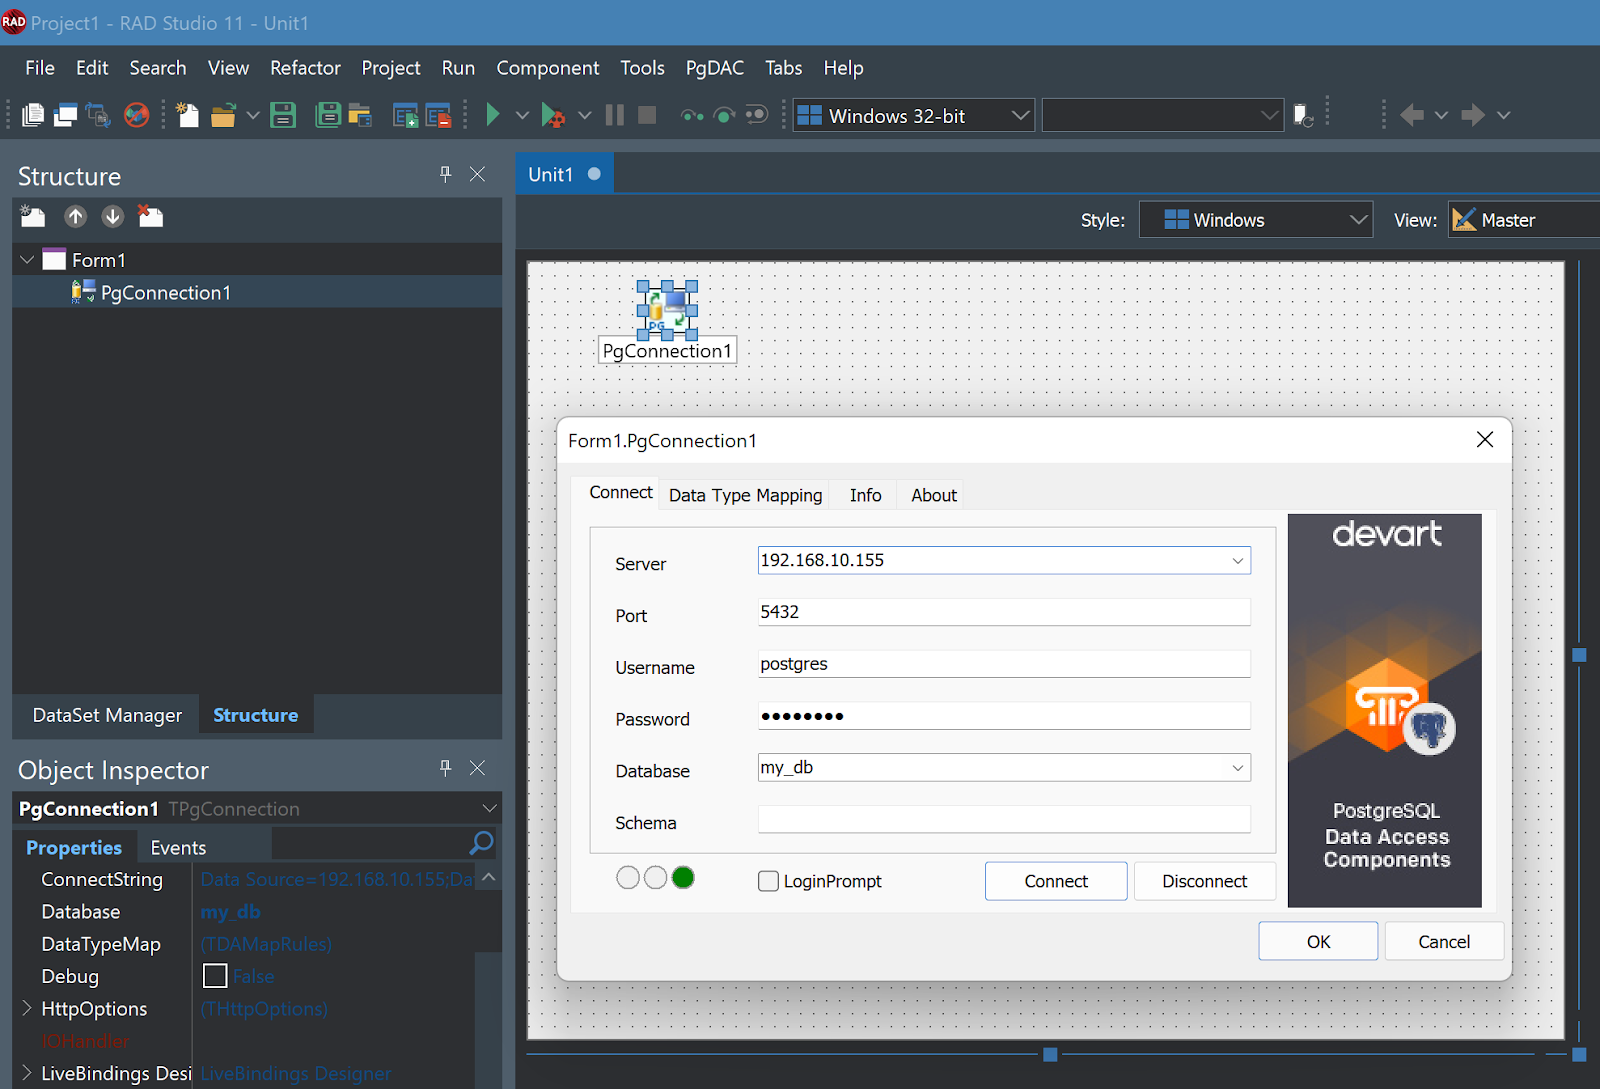The height and width of the screenshot is (1089, 1600).
Task: Click the Delete item icon in Structure toolbar
Action: pyautogui.click(x=150, y=216)
